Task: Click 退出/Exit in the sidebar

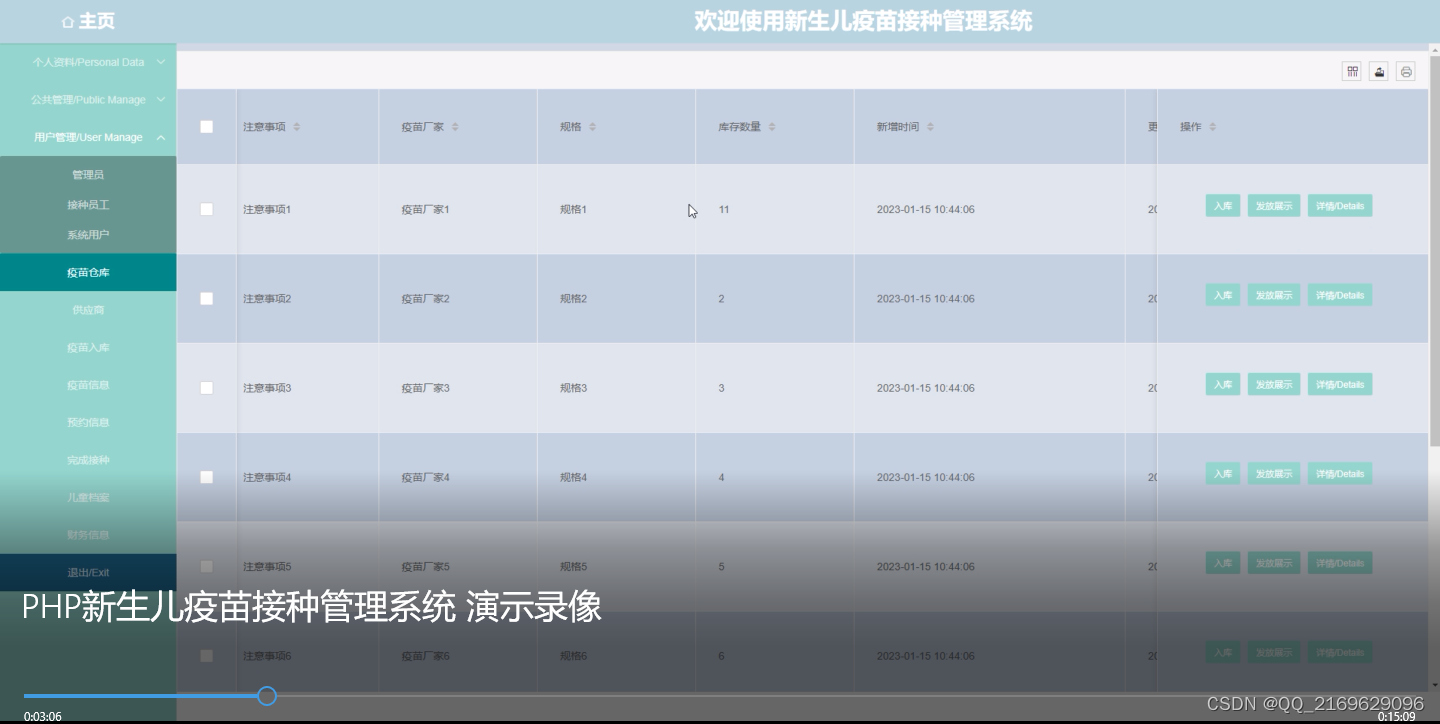Action: tap(88, 573)
